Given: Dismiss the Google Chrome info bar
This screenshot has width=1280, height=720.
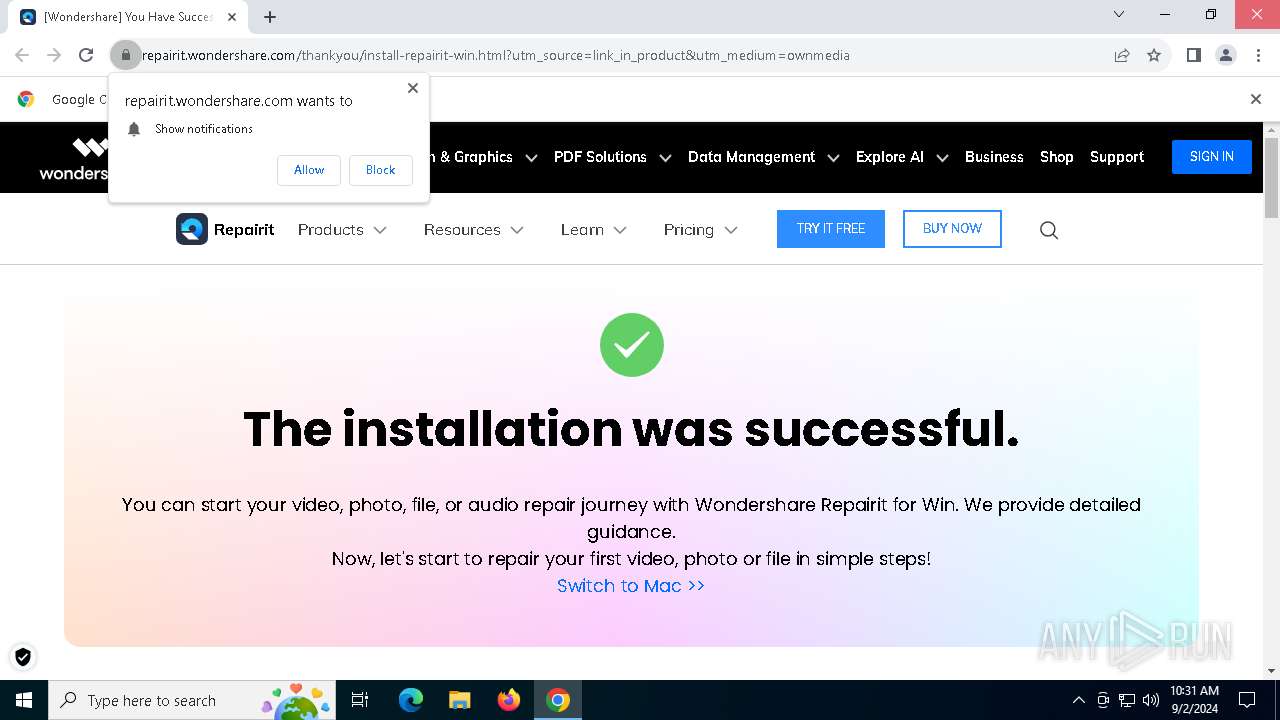Looking at the screenshot, I should click(1256, 99).
